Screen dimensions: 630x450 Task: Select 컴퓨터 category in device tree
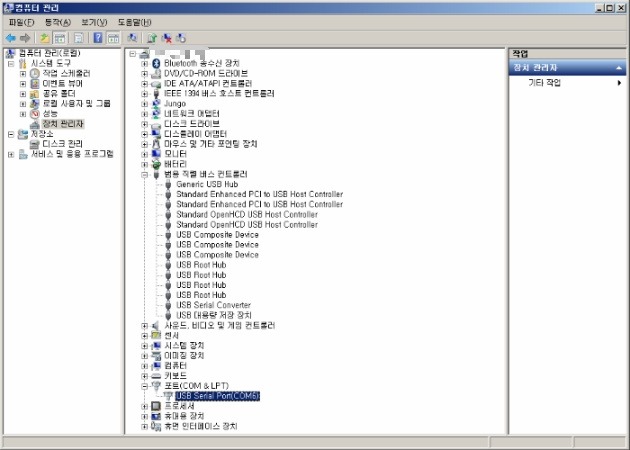[x=175, y=366]
